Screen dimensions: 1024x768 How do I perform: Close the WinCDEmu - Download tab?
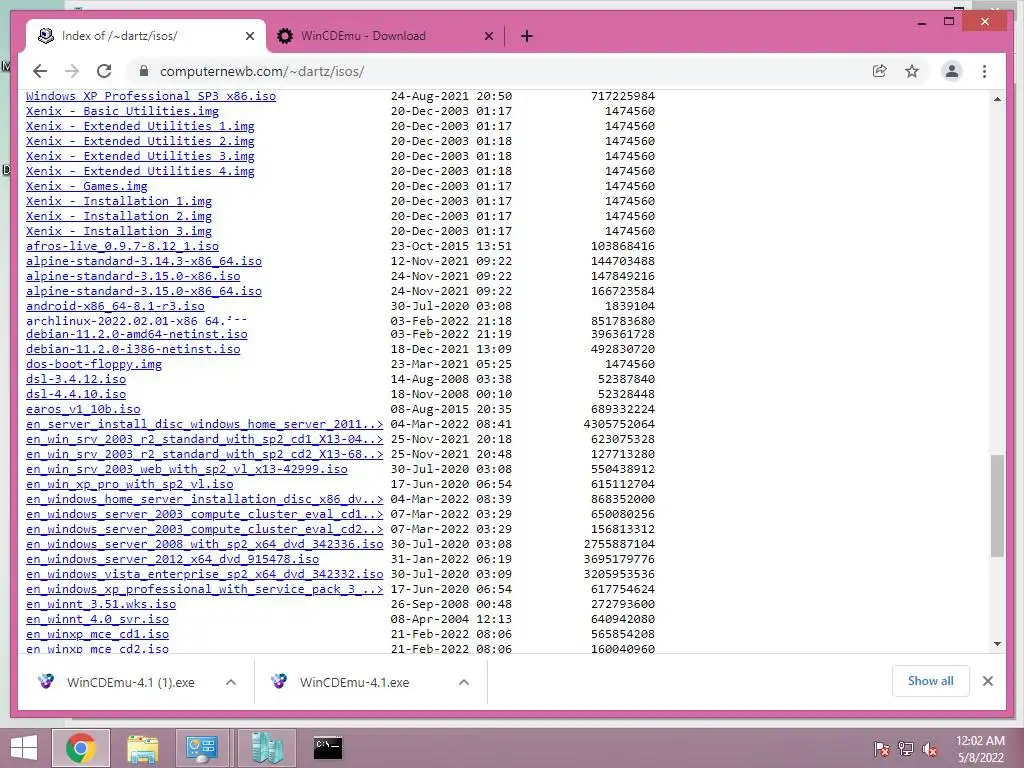(x=488, y=36)
